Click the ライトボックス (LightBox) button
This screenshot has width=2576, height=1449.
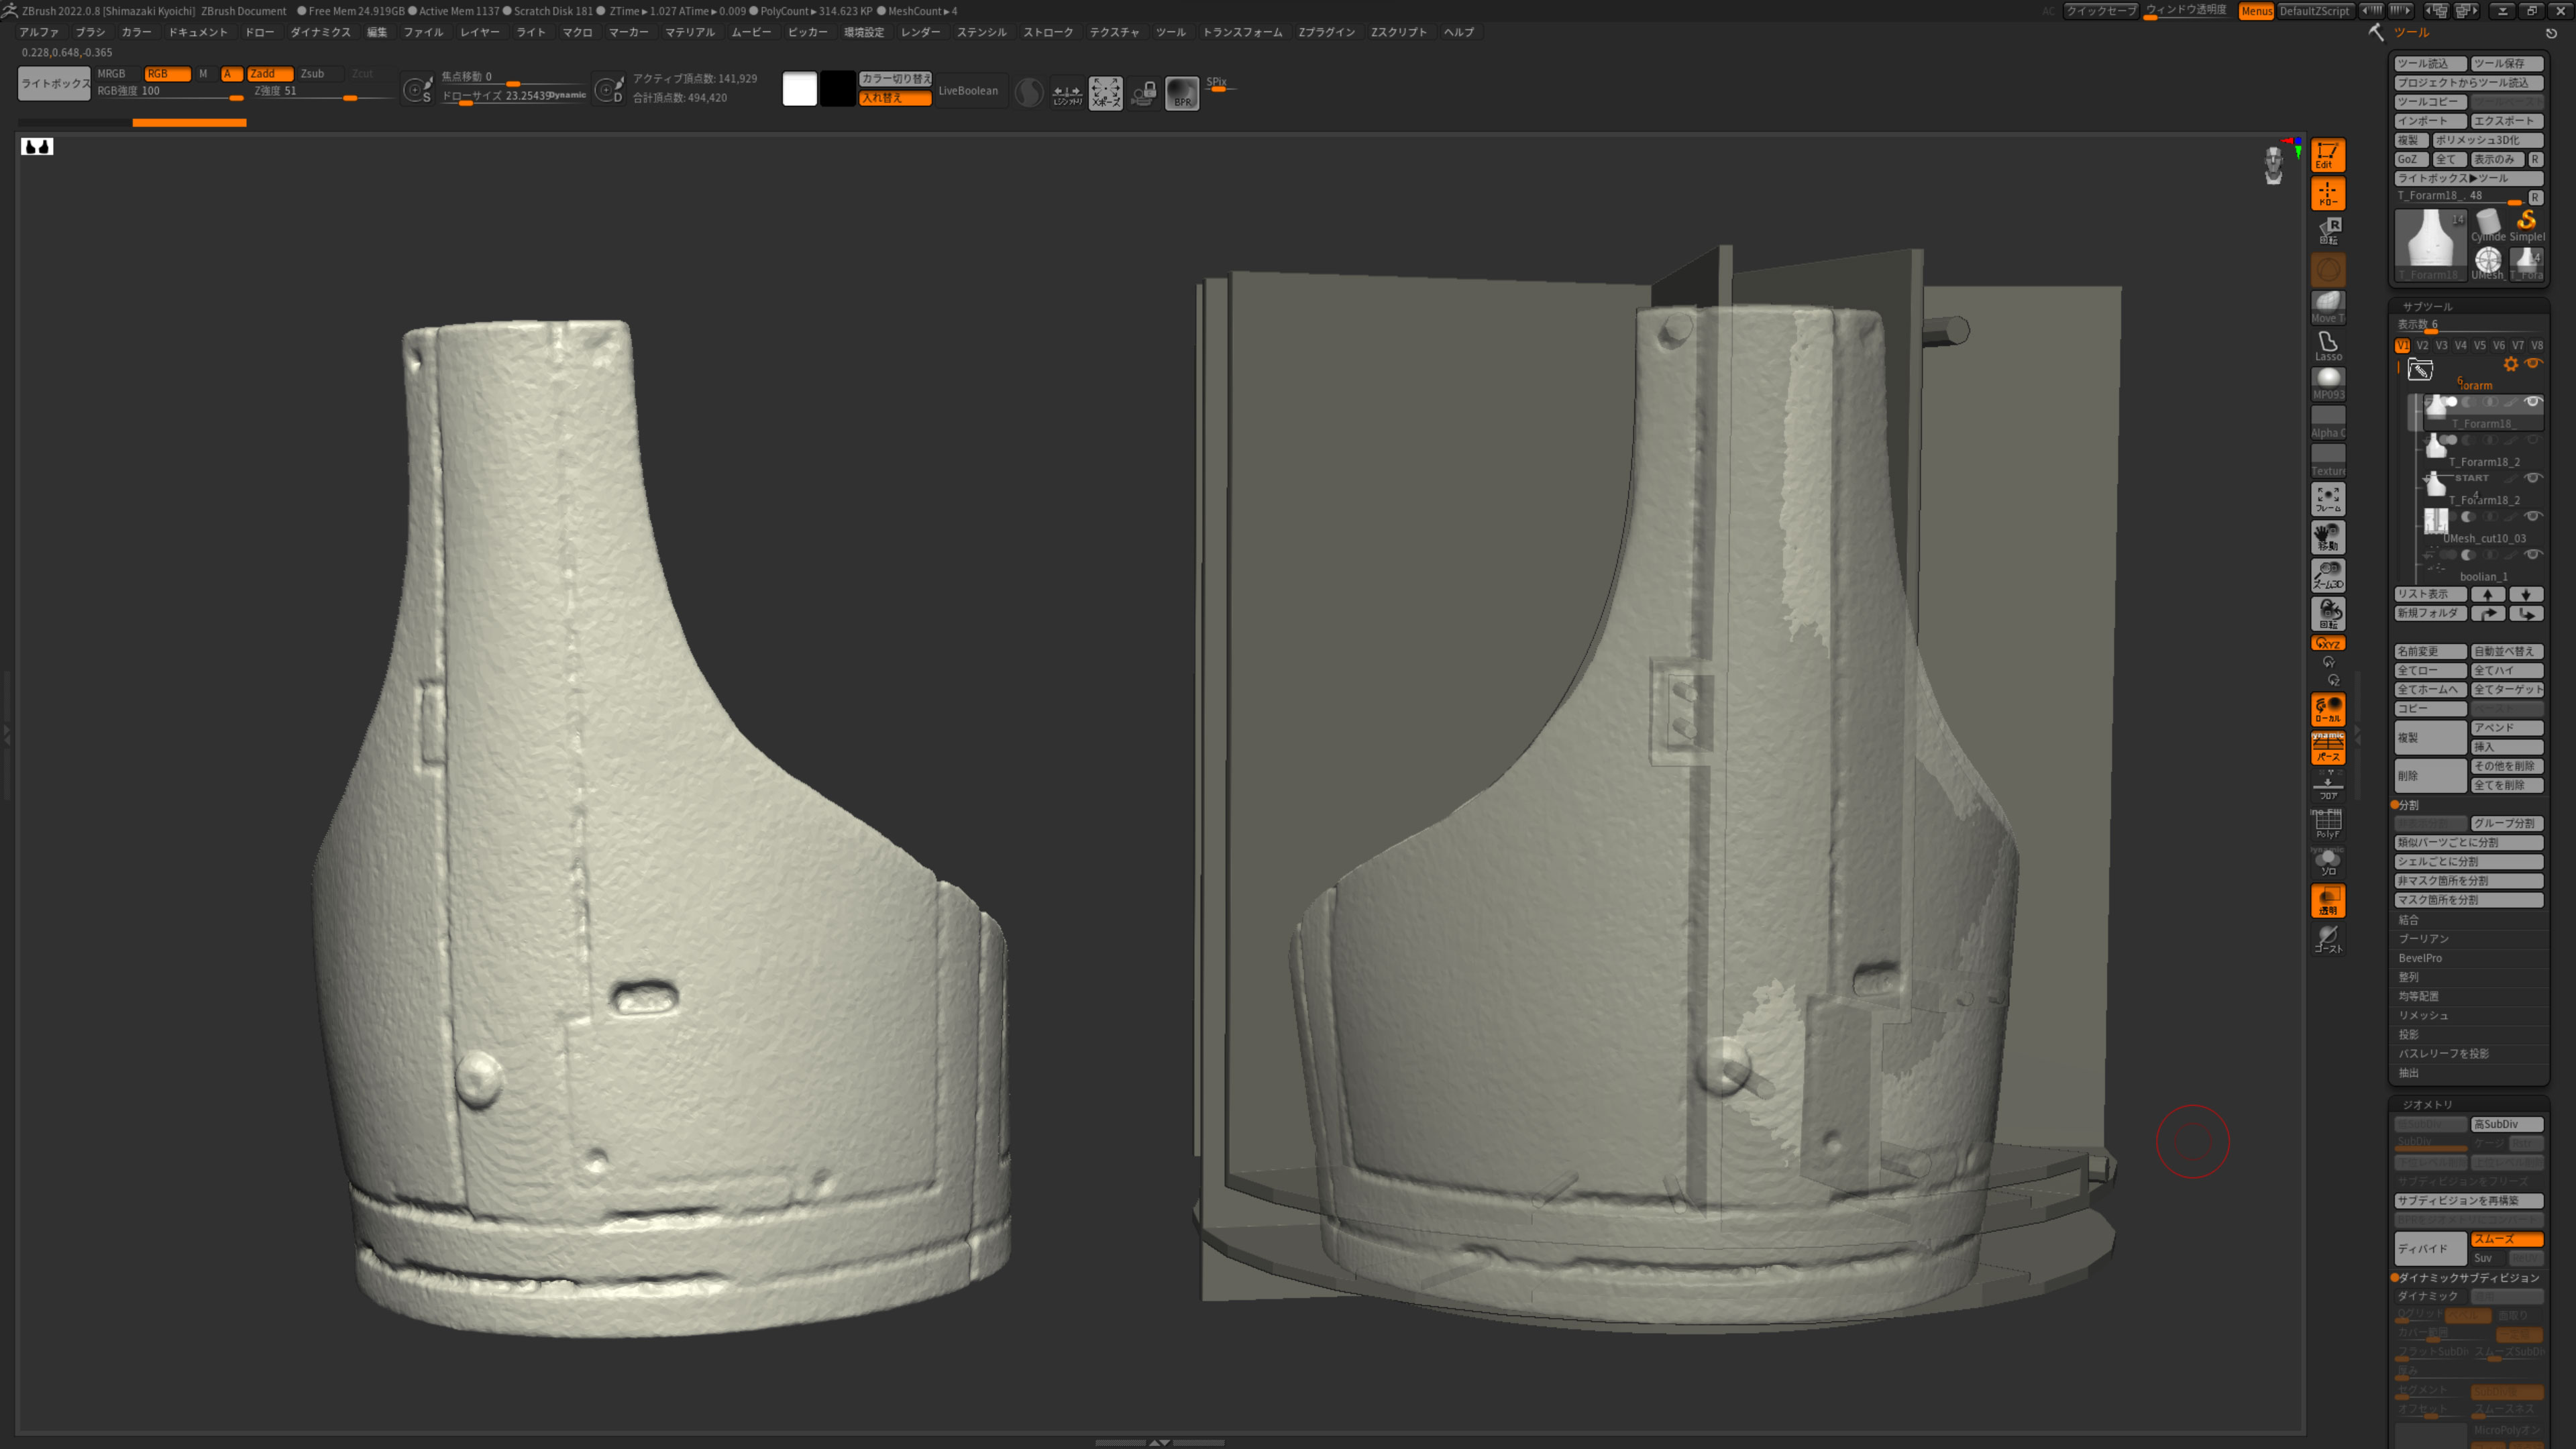[x=54, y=83]
